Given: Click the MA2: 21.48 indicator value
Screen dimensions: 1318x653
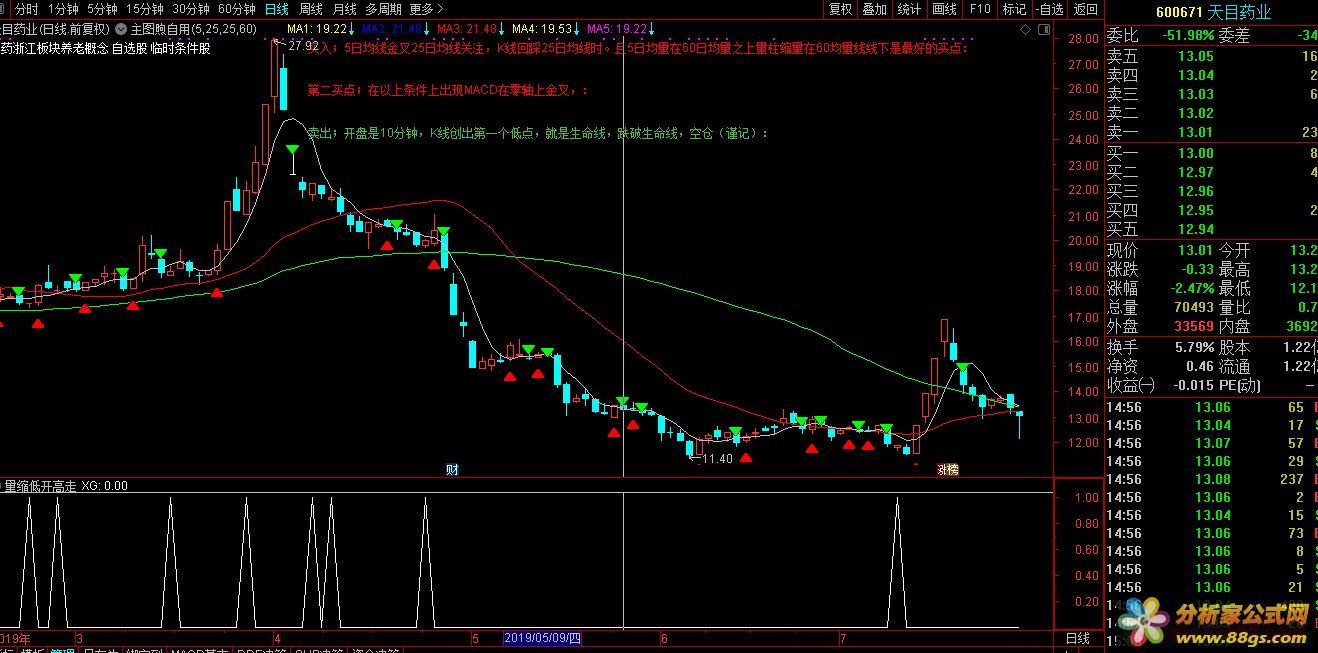Looking at the screenshot, I should coord(397,29).
